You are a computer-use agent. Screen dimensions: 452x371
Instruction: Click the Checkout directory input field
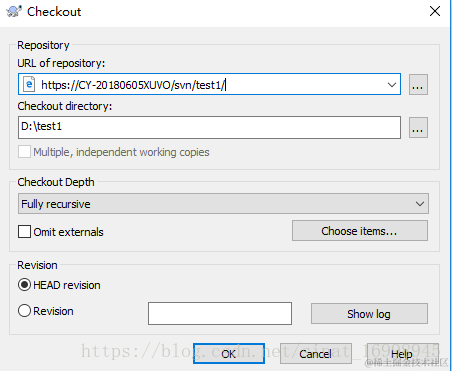coord(209,127)
